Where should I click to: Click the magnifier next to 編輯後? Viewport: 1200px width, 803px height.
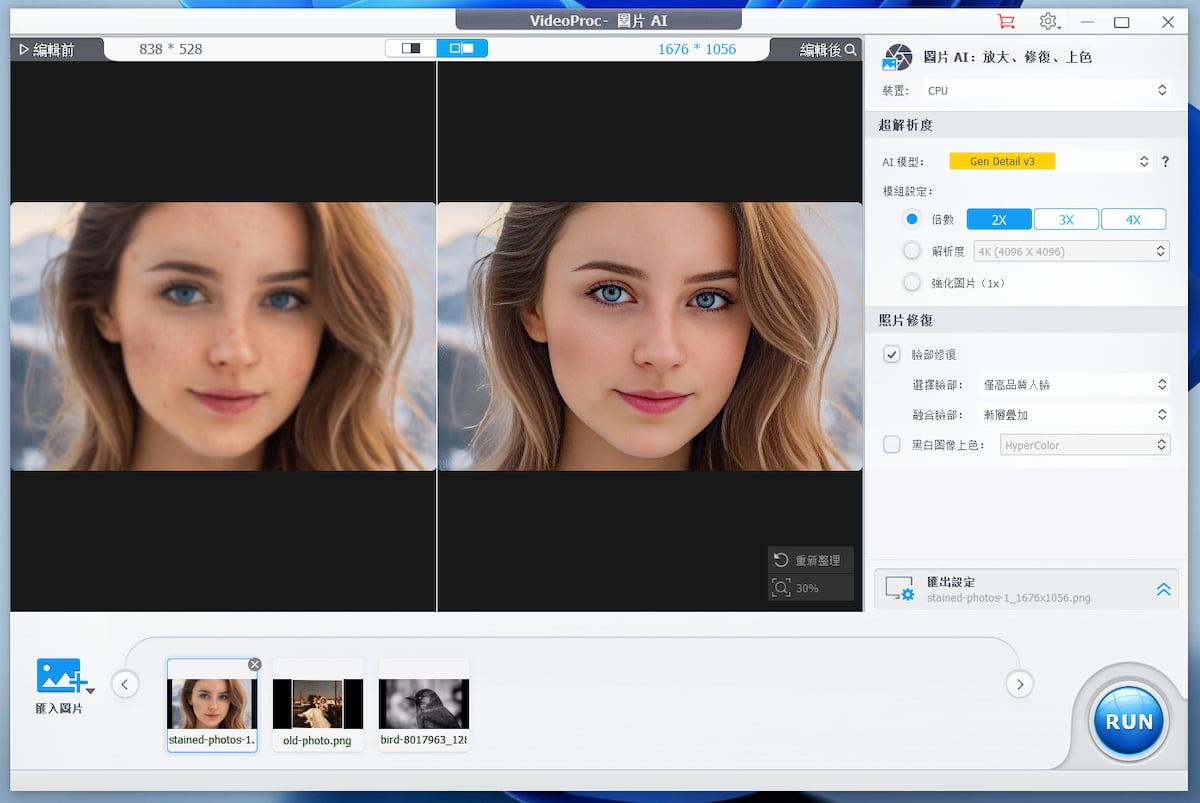click(850, 47)
